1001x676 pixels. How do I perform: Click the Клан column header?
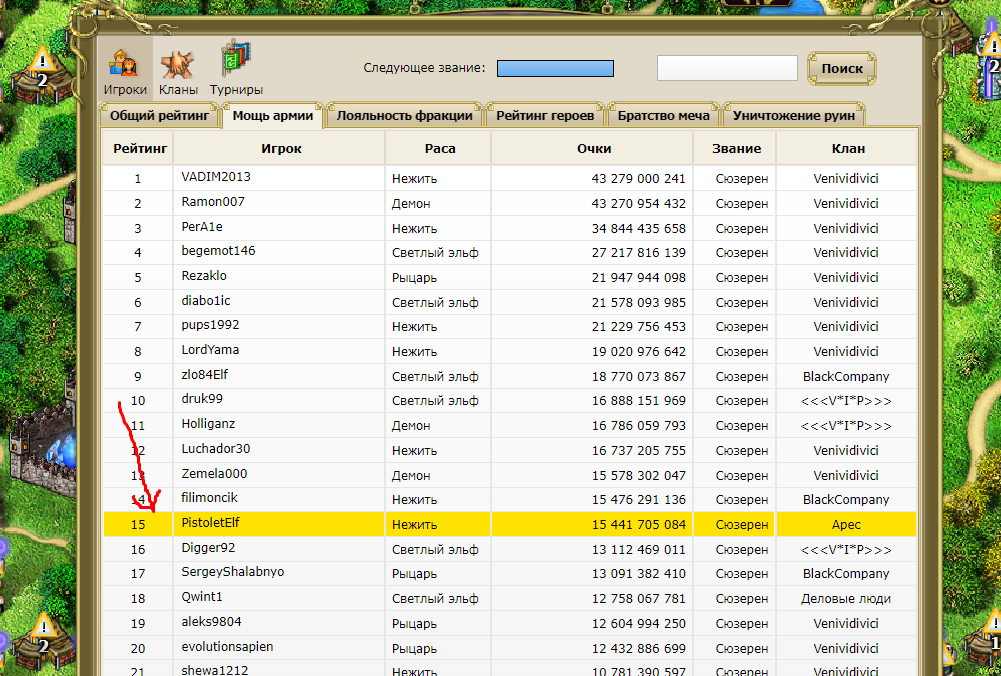pyautogui.click(x=847, y=148)
